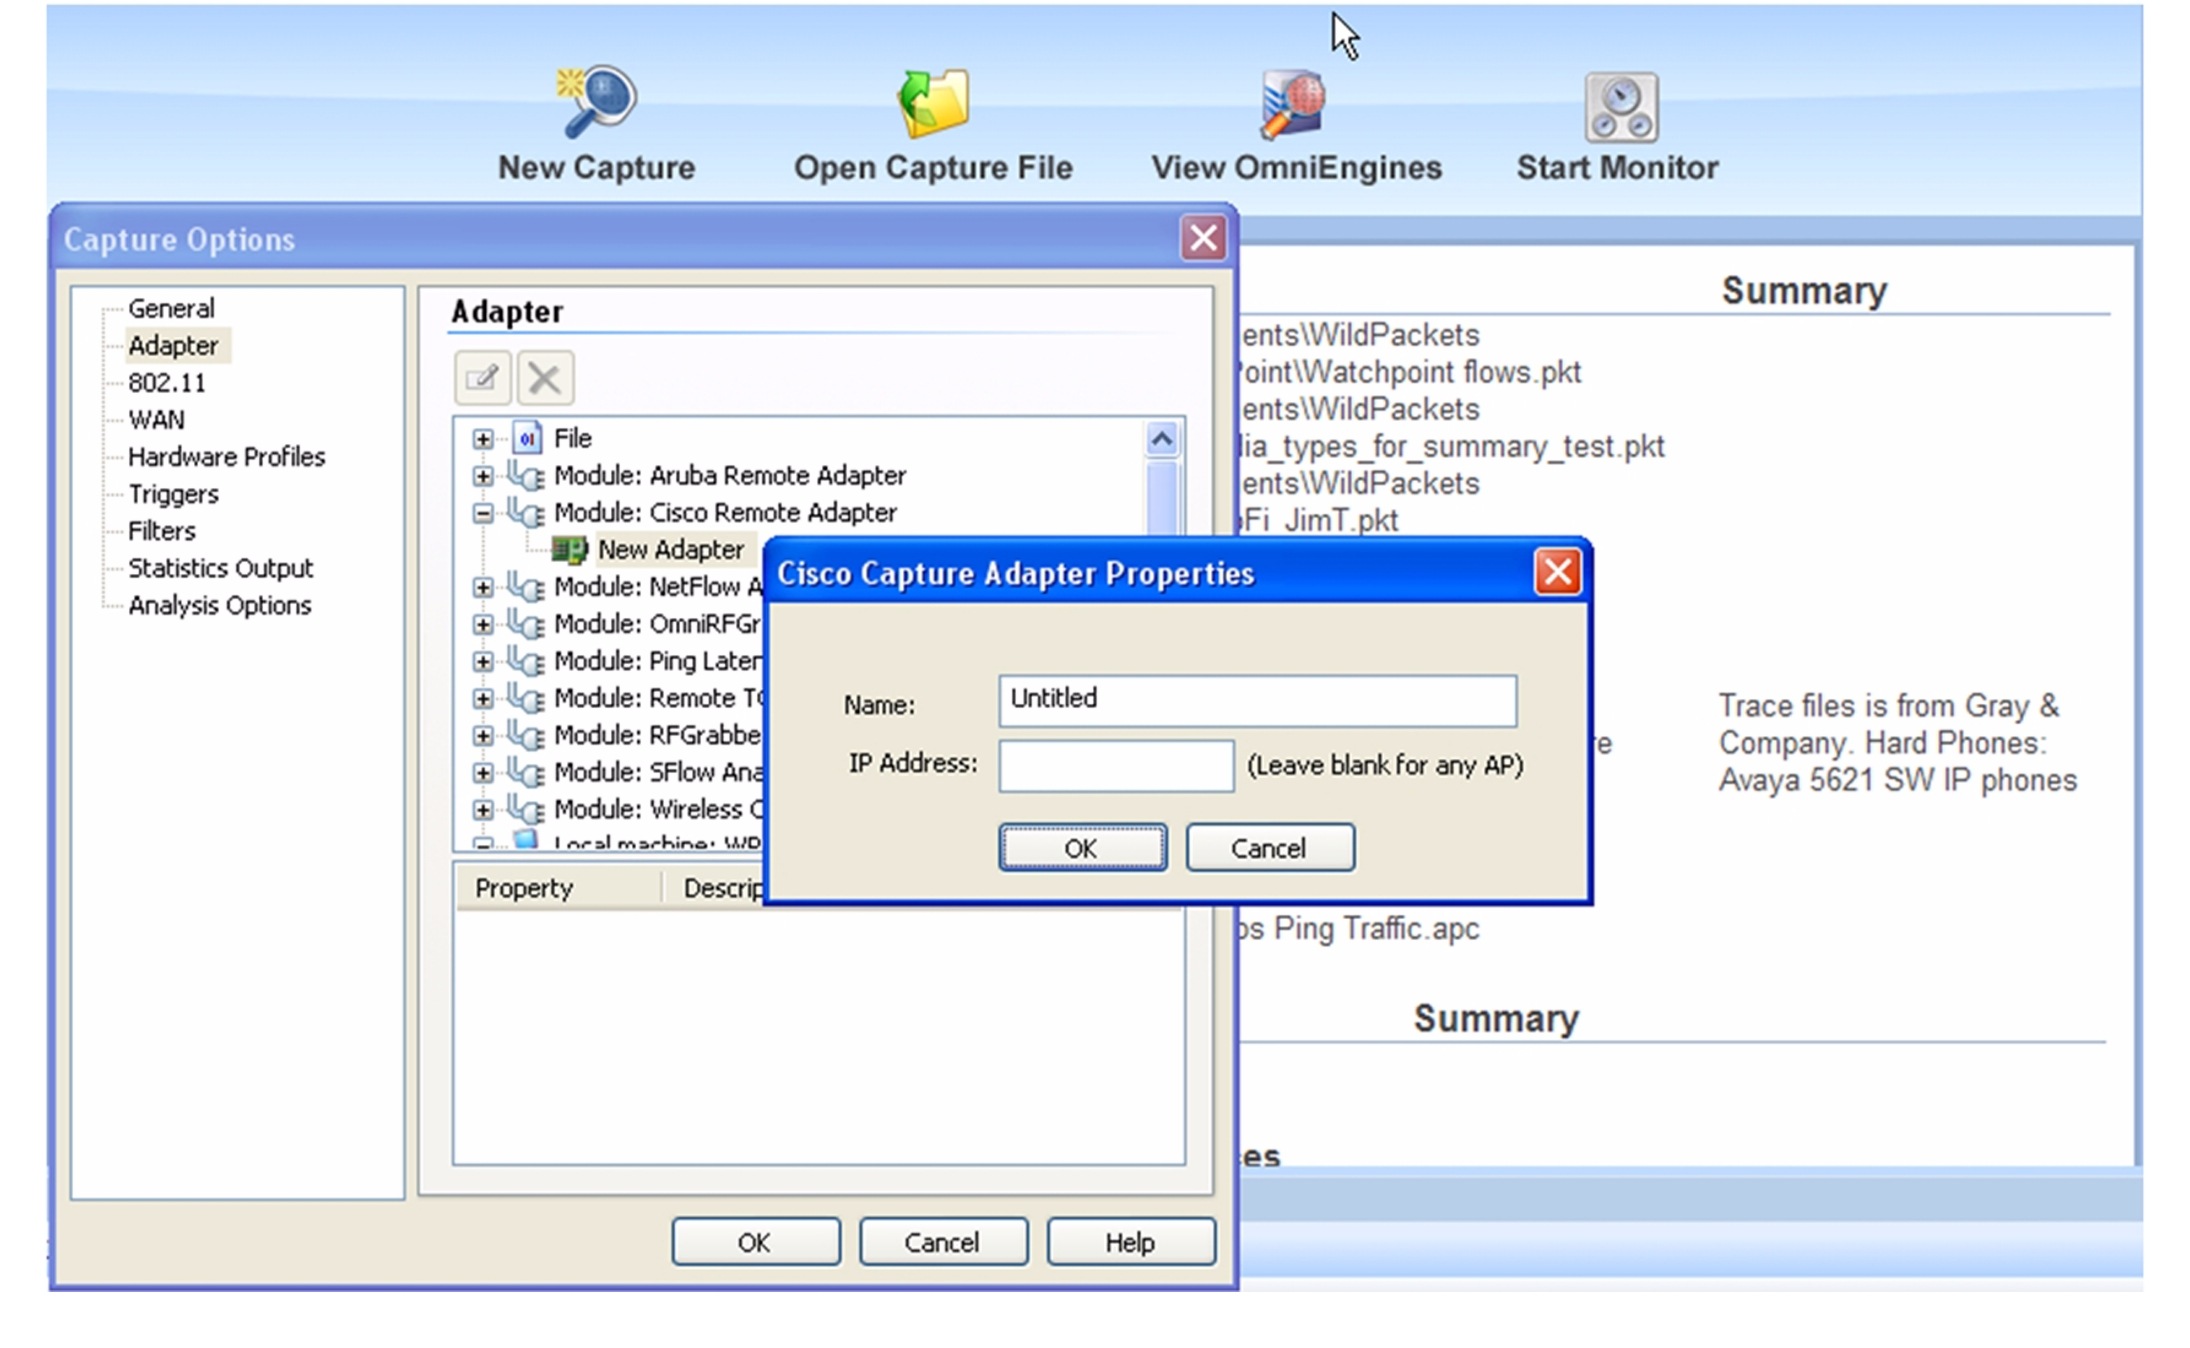Click the delete adapter X icon
Screen dimensions: 2190x1348
pyautogui.click(x=545, y=378)
